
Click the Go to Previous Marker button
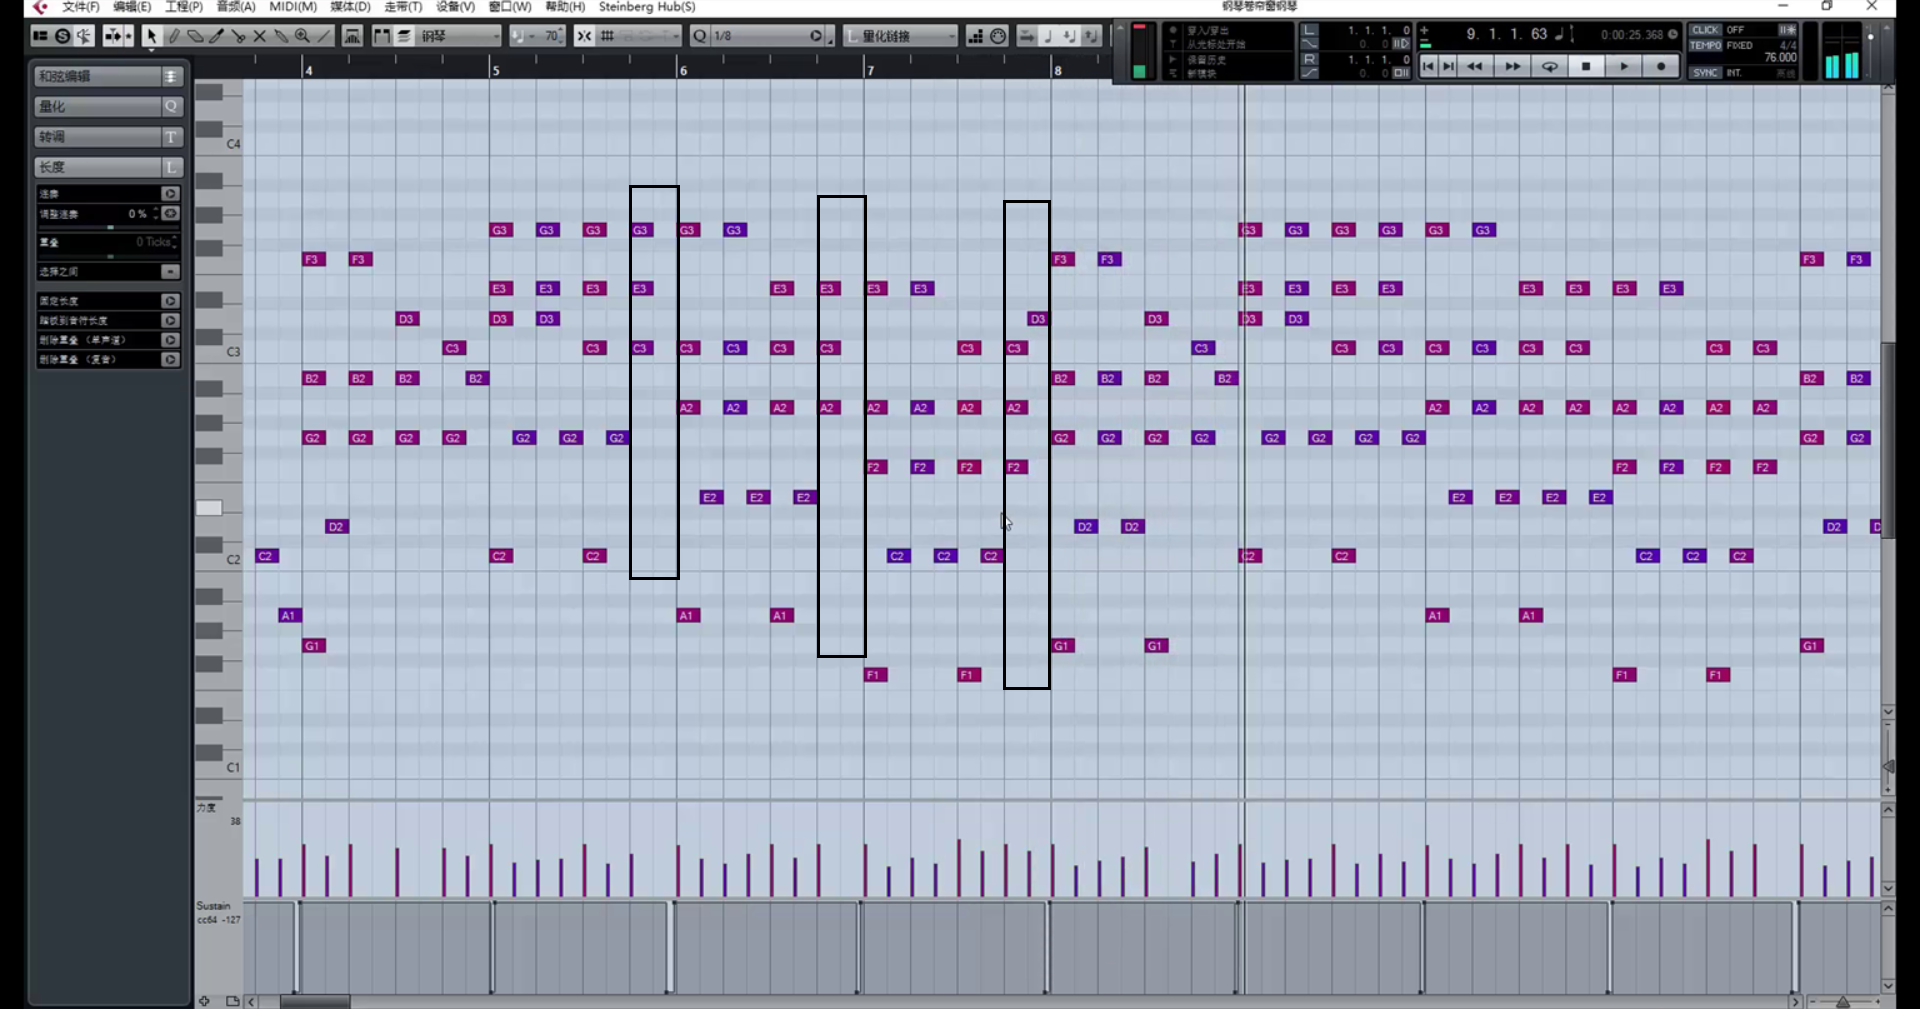tap(1428, 67)
